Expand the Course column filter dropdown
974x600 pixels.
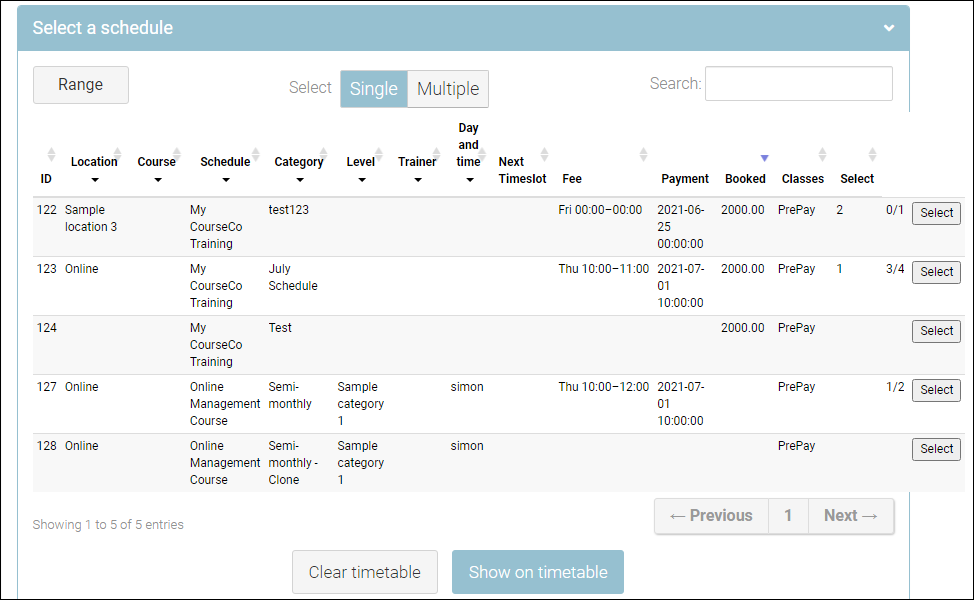point(157,181)
